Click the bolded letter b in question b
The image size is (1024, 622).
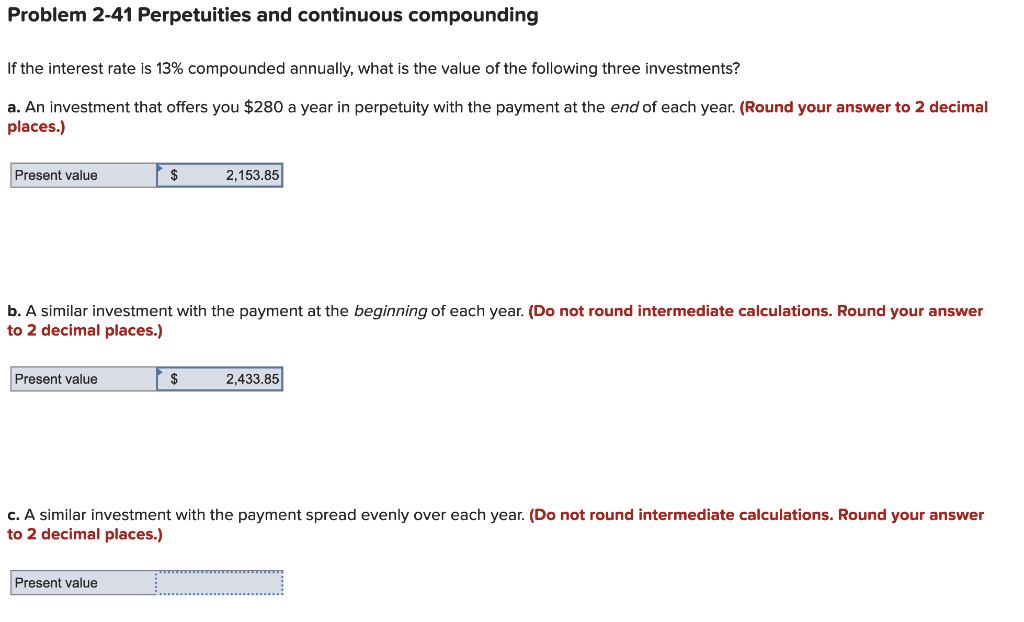(x=12, y=311)
